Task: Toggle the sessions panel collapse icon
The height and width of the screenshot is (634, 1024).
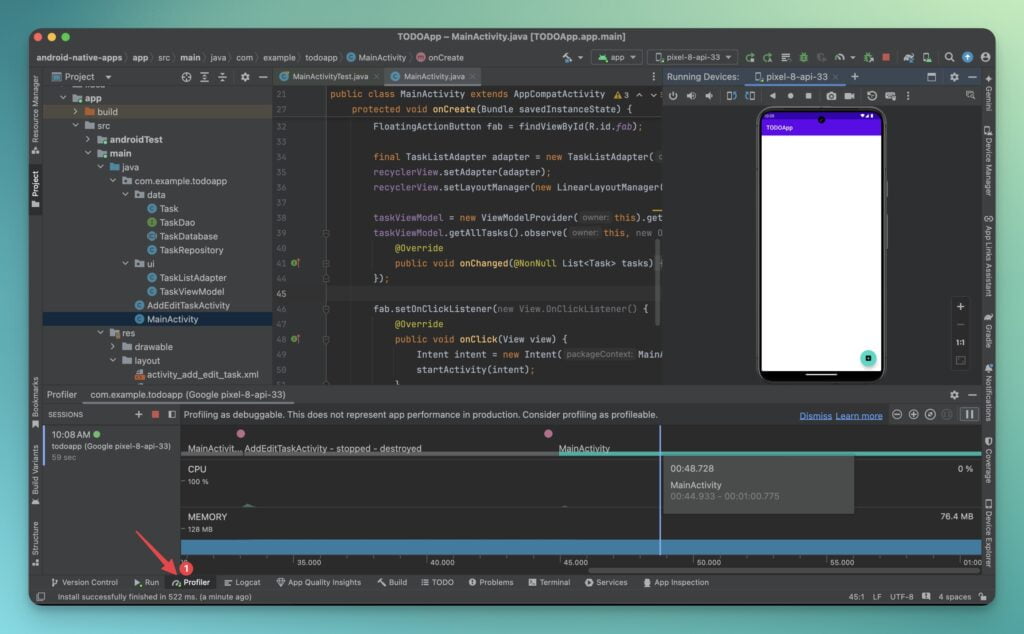Action: [172, 414]
